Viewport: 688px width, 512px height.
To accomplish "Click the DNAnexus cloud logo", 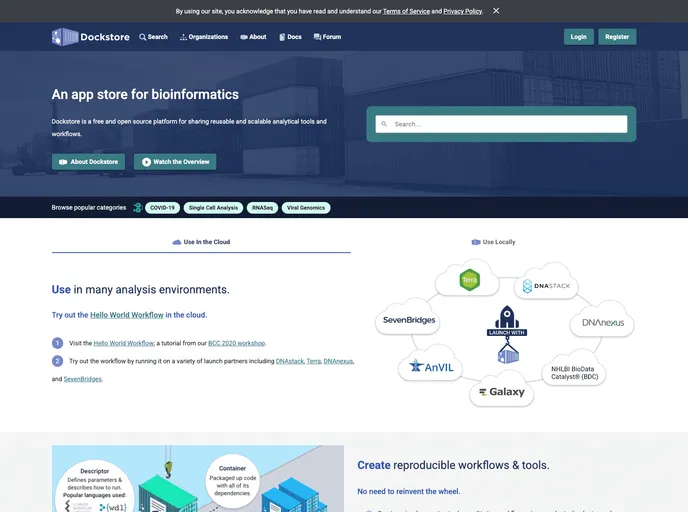I will [602, 322].
